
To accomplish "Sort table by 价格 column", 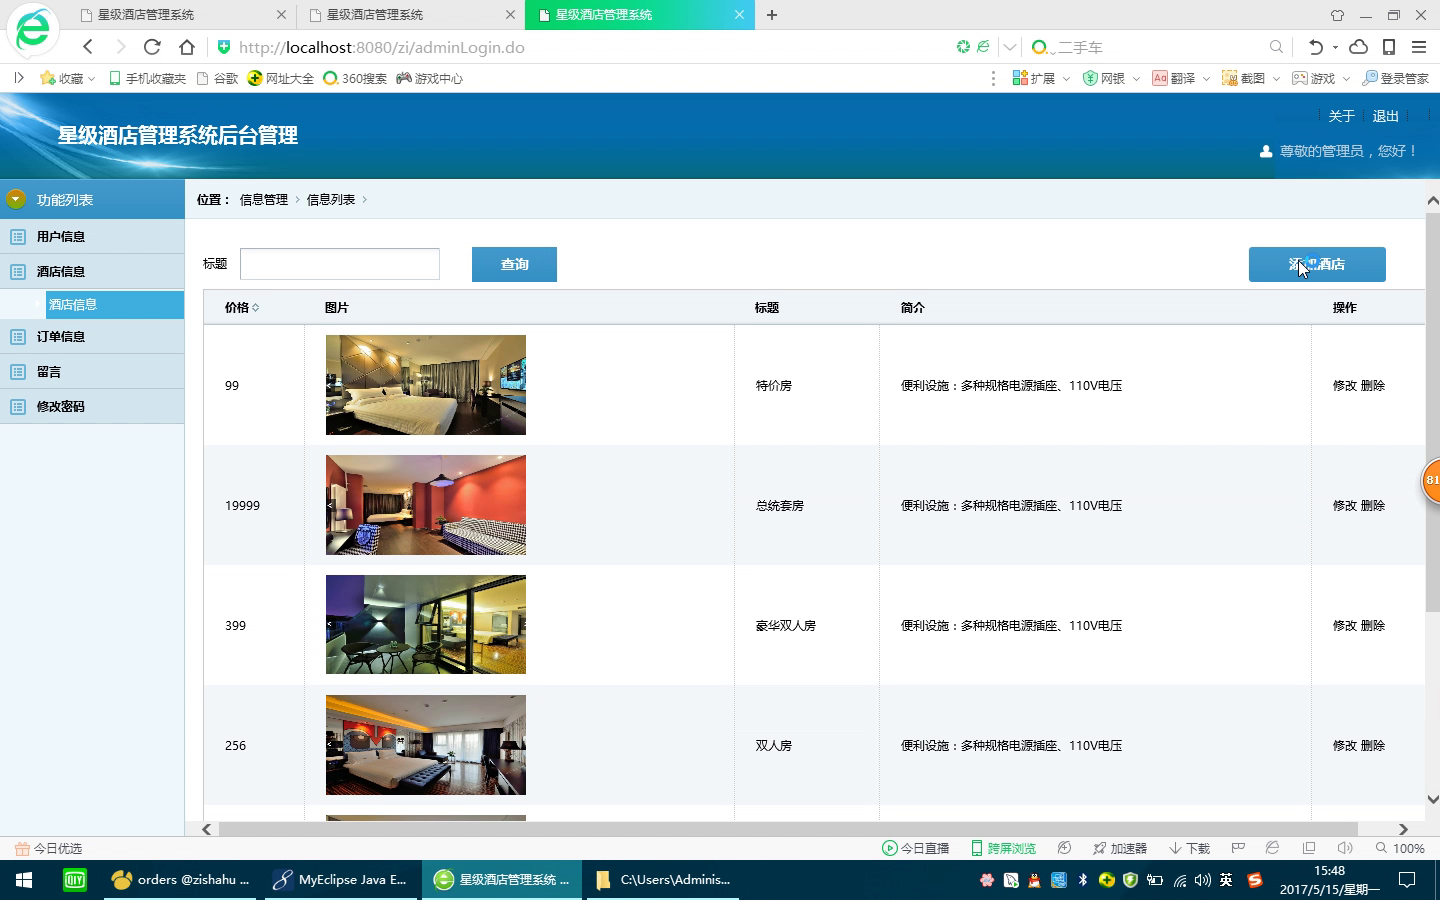I will coord(241,307).
